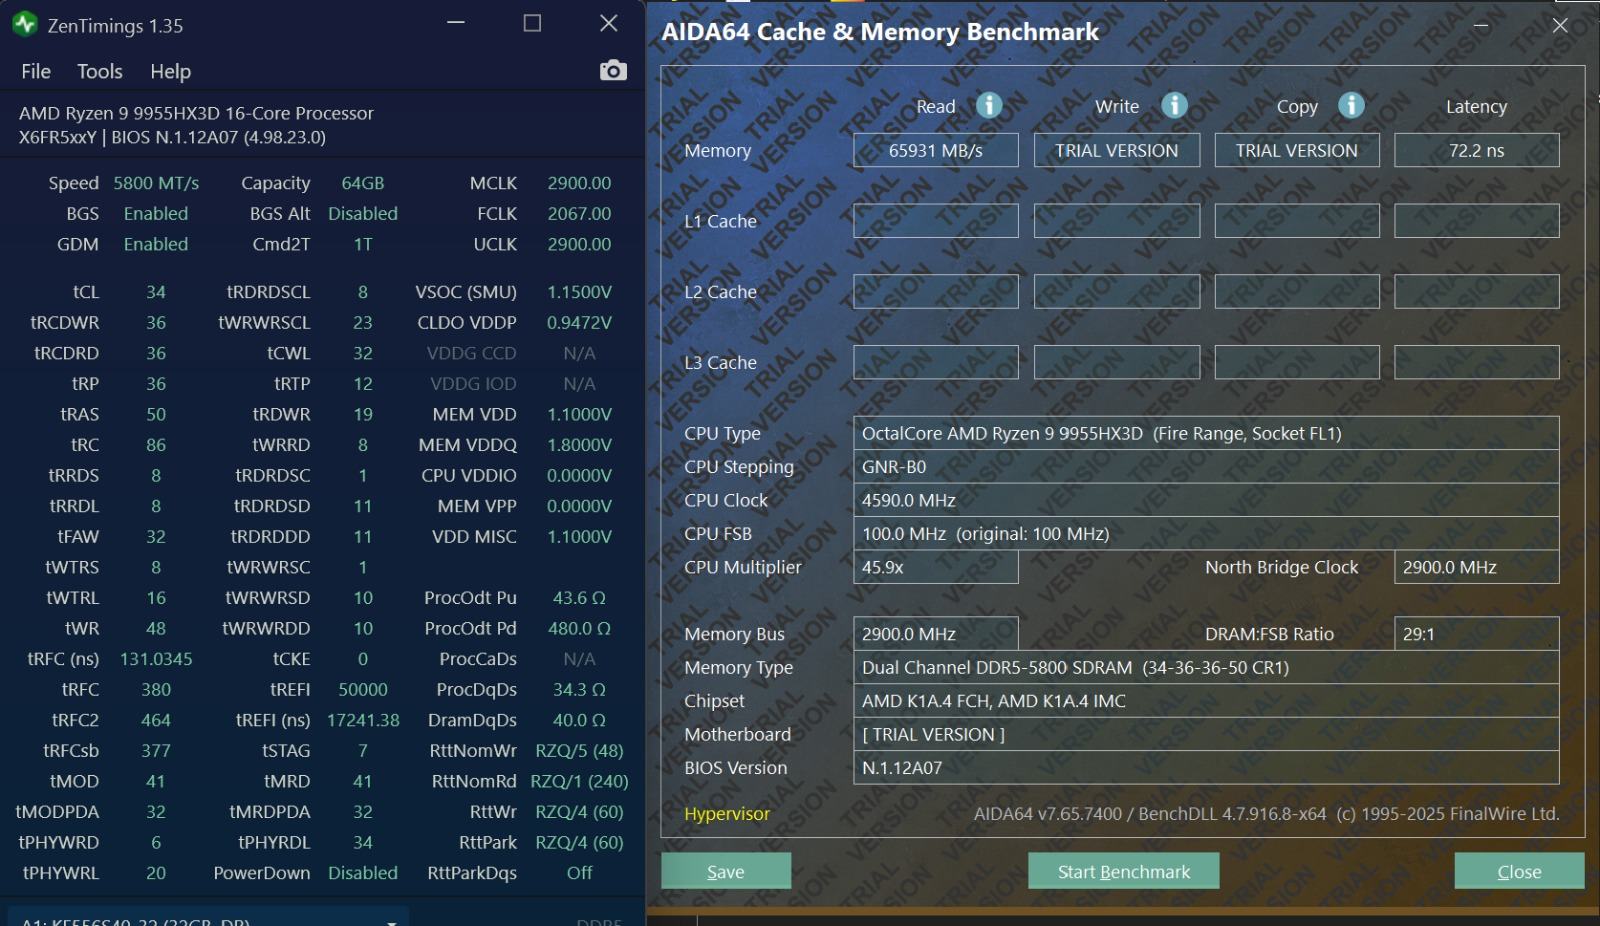This screenshot has width=1600, height=926.
Task: Close the AIDA64 window with the X
Action: tap(1560, 26)
